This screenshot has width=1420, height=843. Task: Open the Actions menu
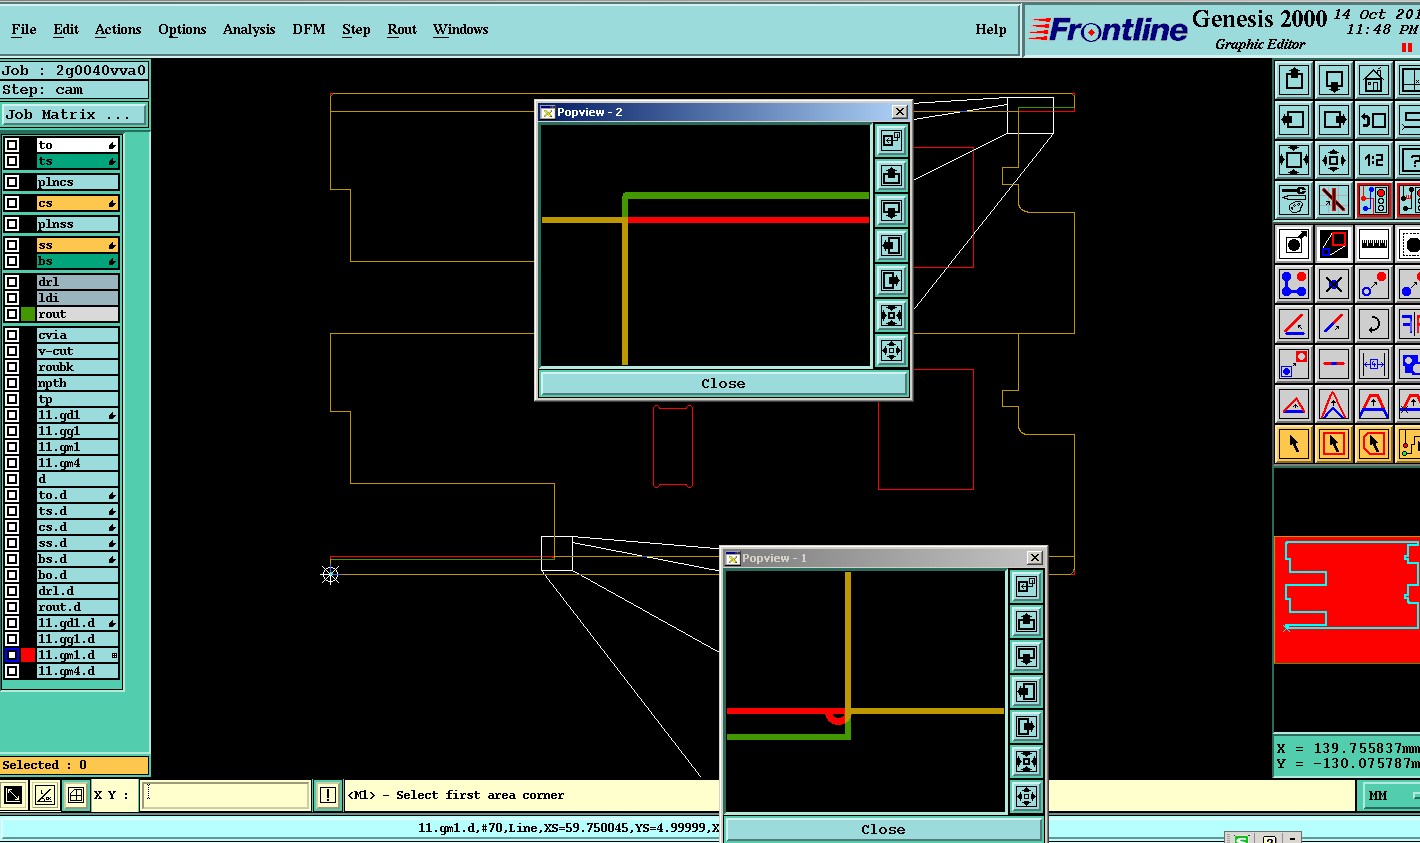coord(118,29)
